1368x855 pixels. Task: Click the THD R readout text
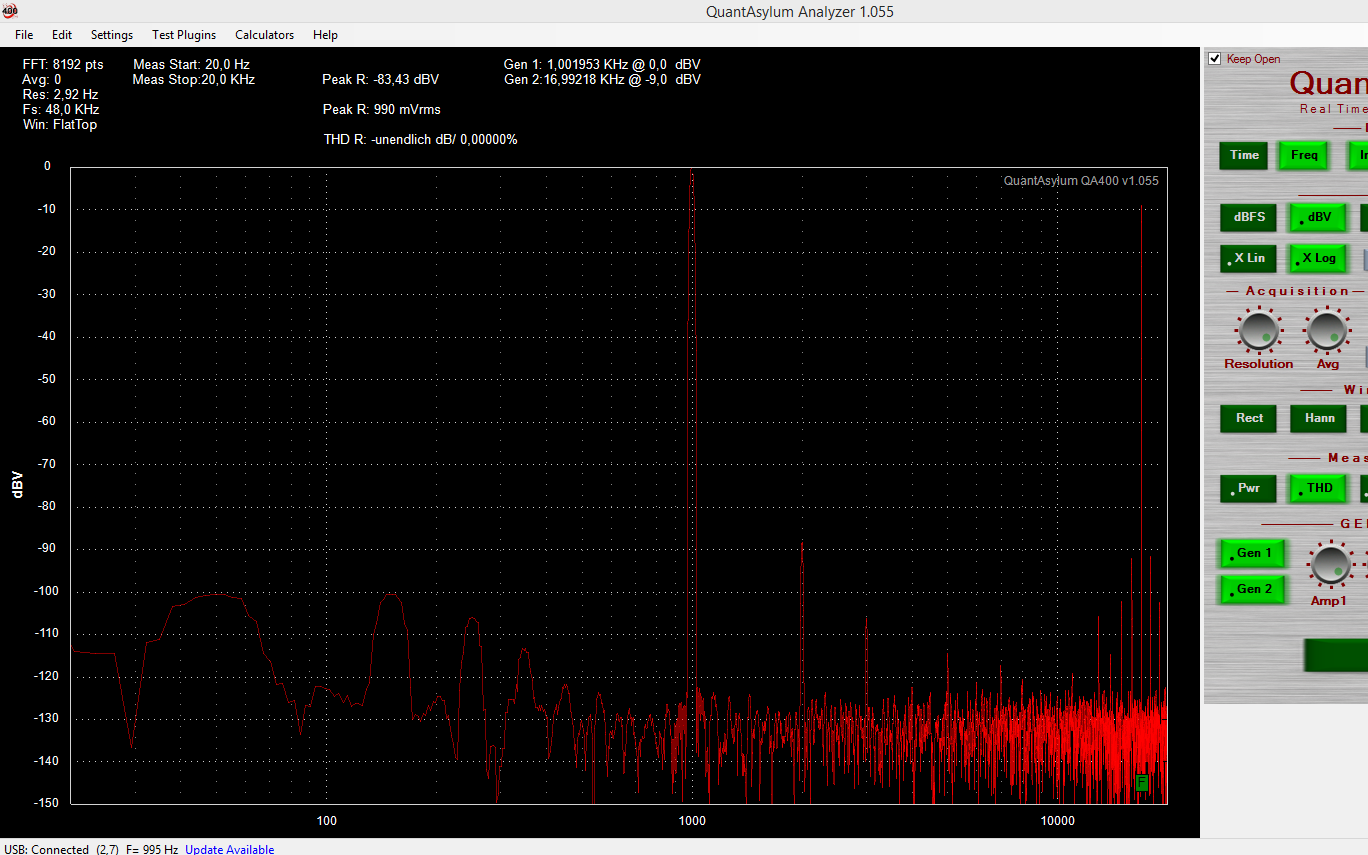pyautogui.click(x=421, y=140)
